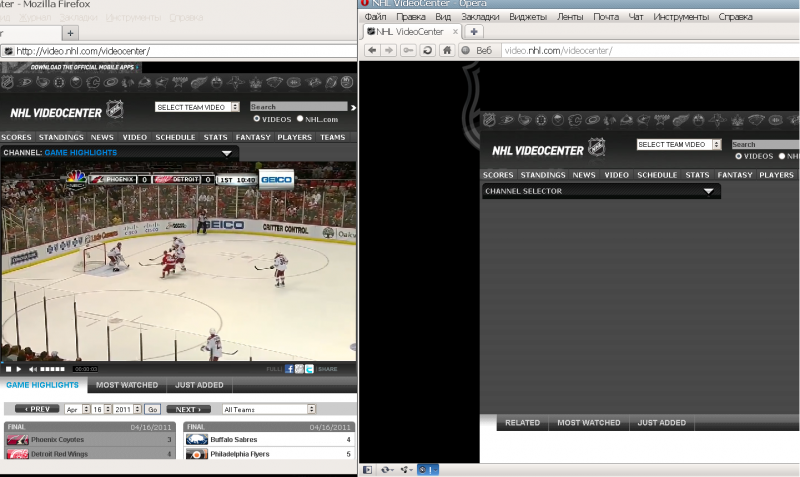Image resolution: width=800 pixels, height=477 pixels.
Task: Select NHL.com radio in Firefox page
Action: [300, 119]
